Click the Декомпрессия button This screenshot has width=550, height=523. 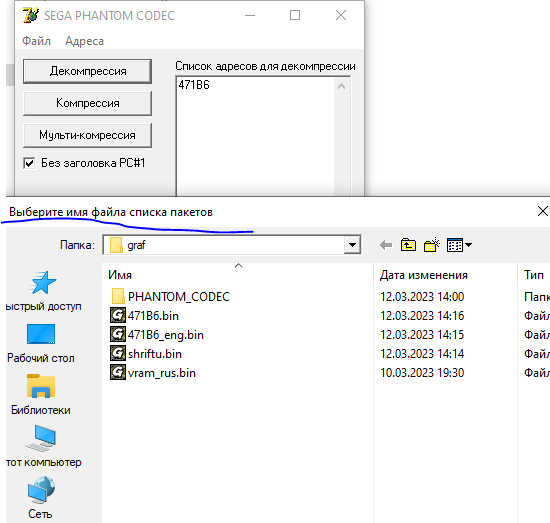[87, 71]
